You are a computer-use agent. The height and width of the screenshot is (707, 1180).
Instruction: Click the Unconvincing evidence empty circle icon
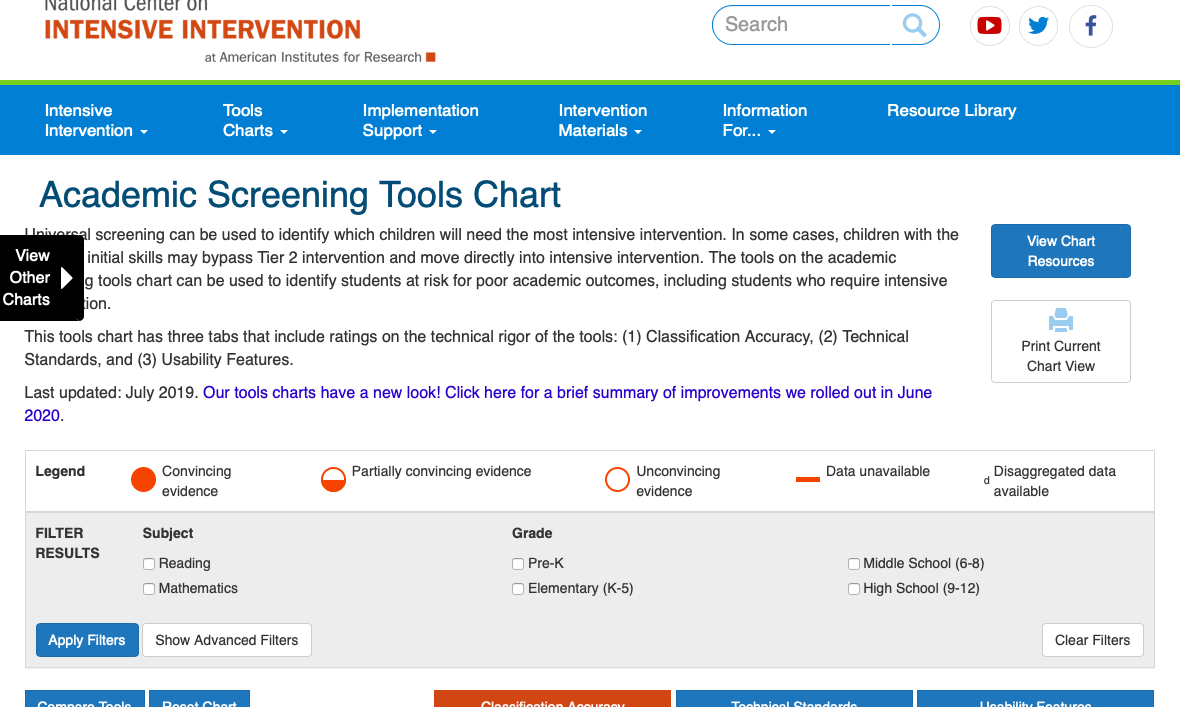(x=617, y=480)
